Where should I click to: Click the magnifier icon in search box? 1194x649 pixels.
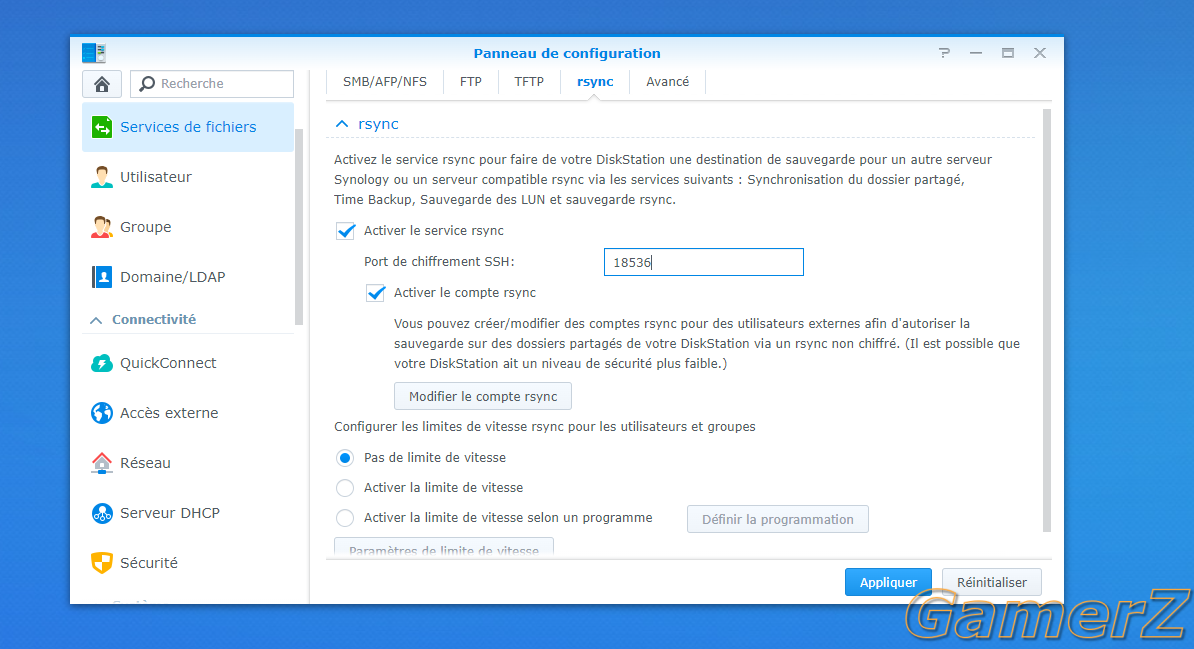coord(147,84)
